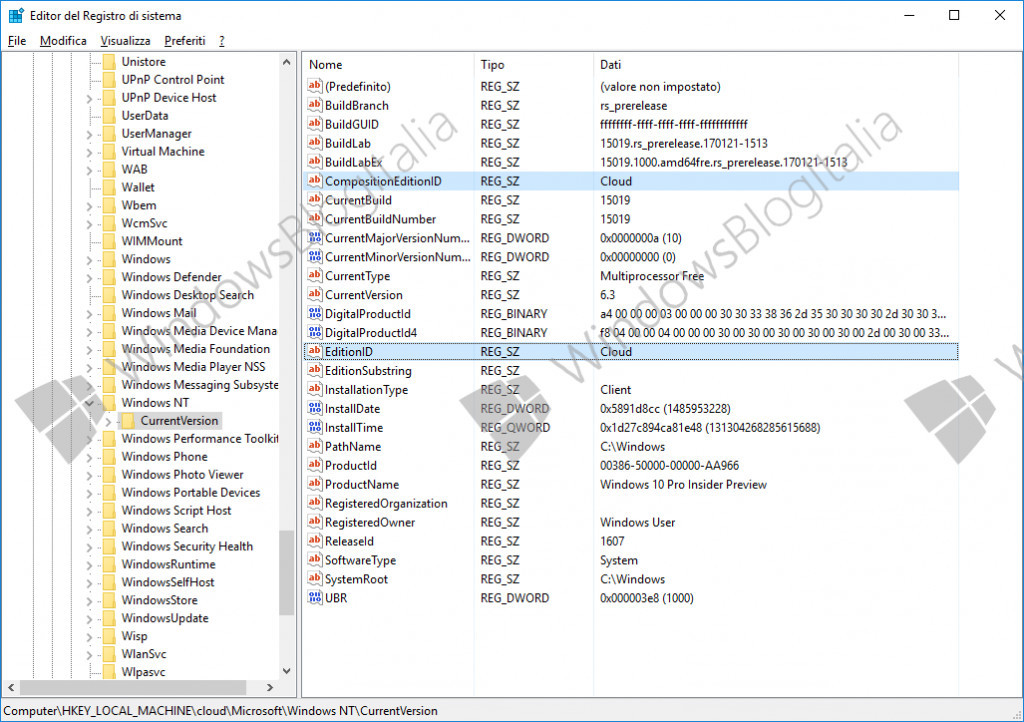Screen dimensions: 1024x722
Task: Select the EditionSubstring value name
Action: [368, 371]
